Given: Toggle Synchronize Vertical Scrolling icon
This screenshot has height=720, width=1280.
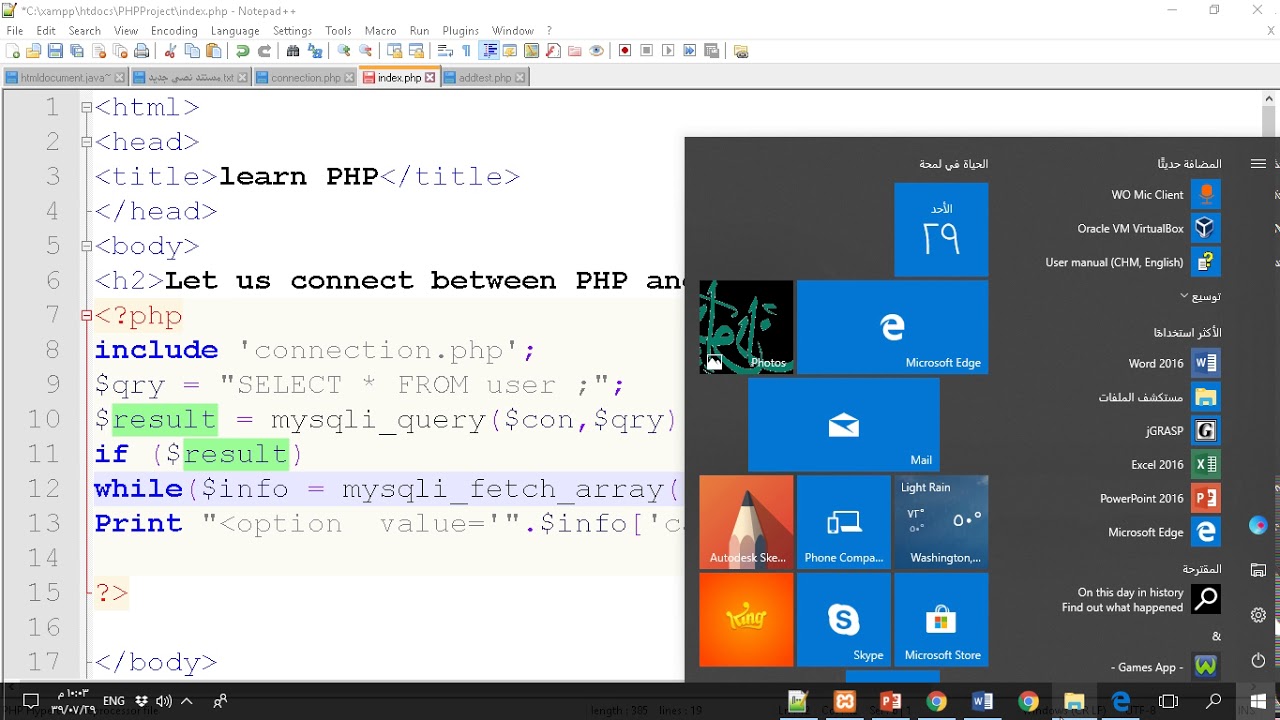Looking at the screenshot, I should (394, 51).
